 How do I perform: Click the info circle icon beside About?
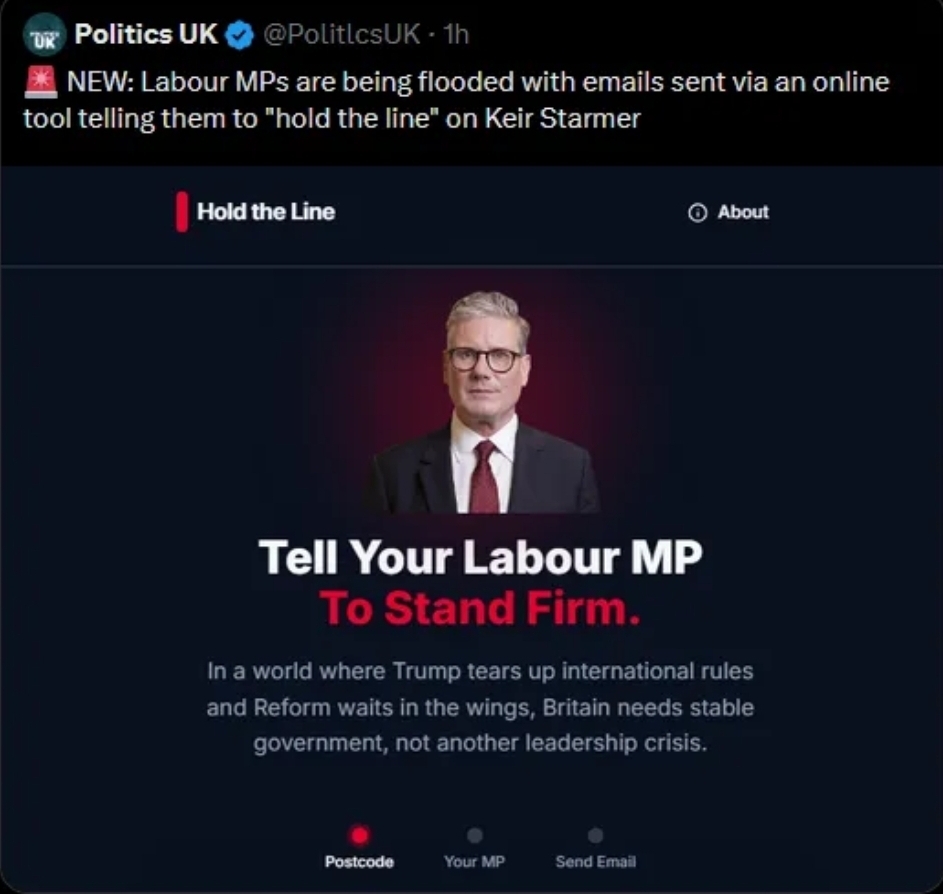click(697, 212)
